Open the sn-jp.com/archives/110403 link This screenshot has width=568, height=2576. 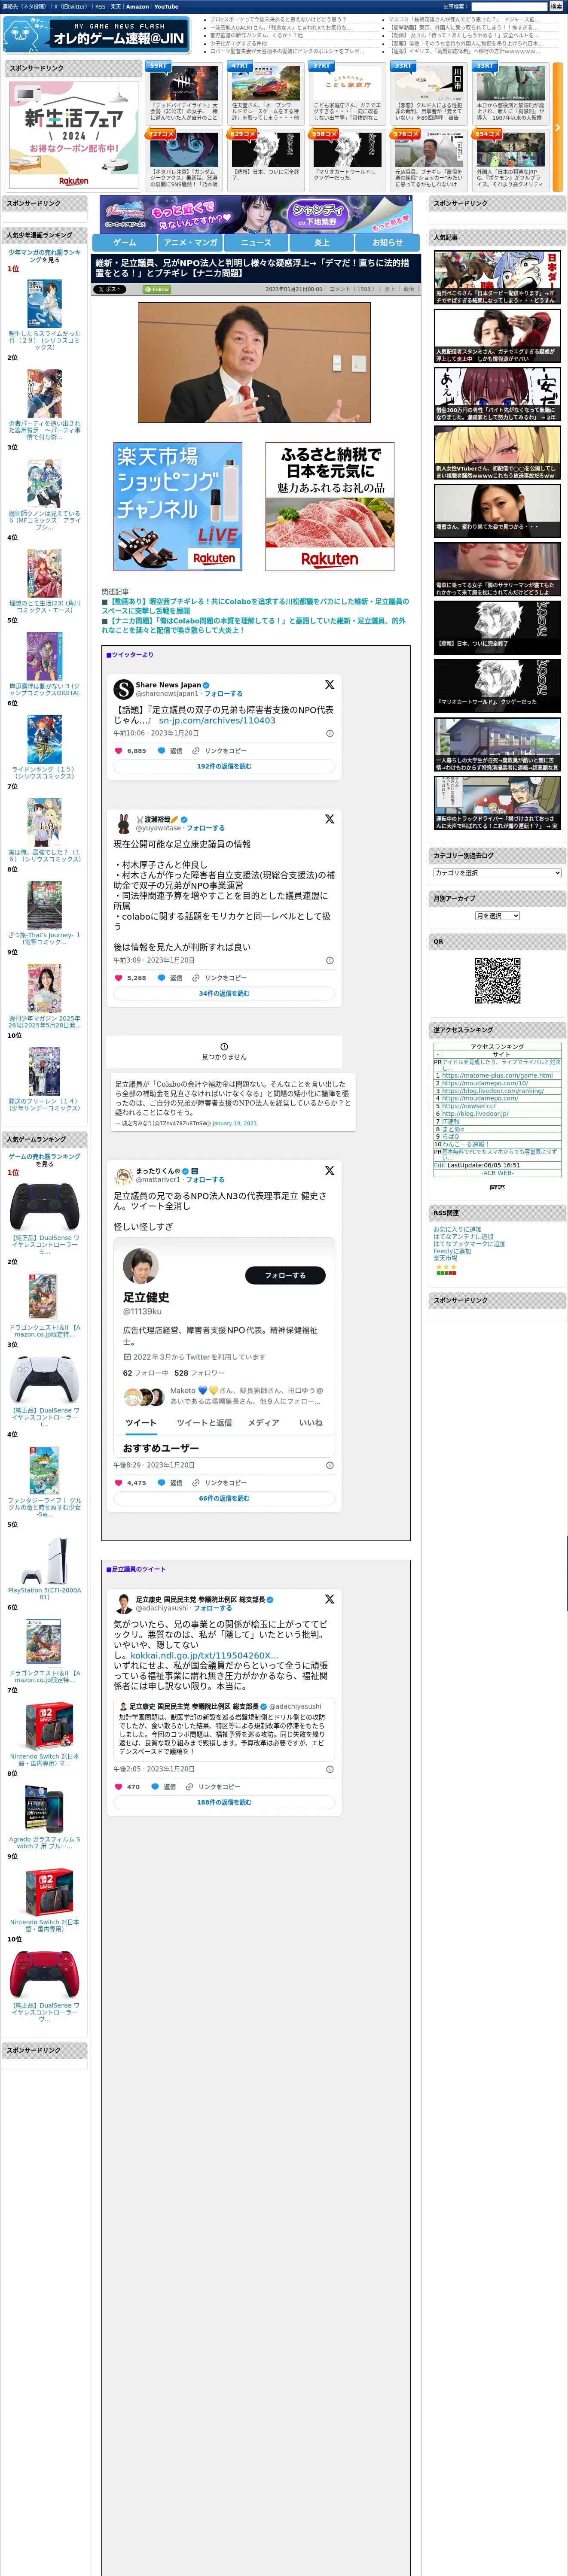217,720
